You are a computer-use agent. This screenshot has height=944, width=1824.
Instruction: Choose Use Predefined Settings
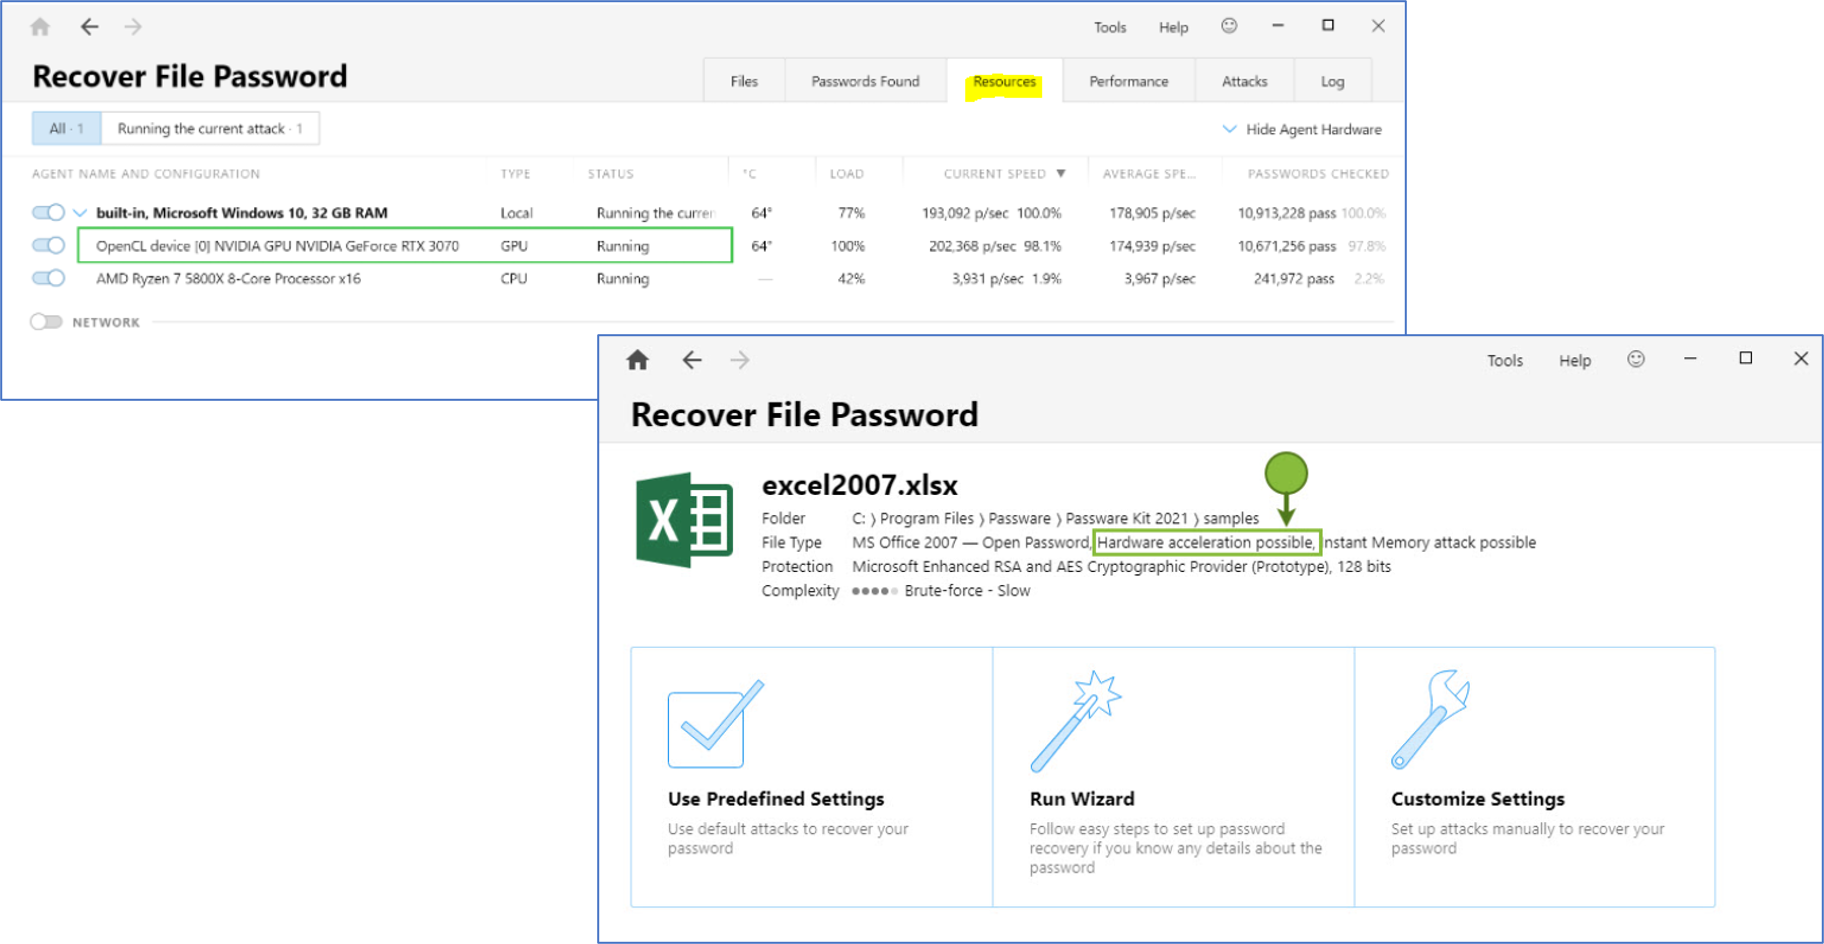(x=811, y=777)
